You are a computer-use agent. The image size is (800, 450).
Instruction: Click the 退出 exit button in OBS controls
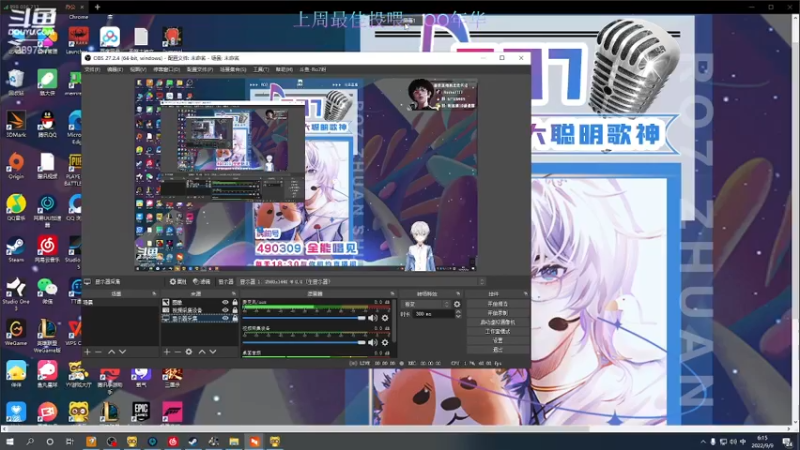point(497,349)
